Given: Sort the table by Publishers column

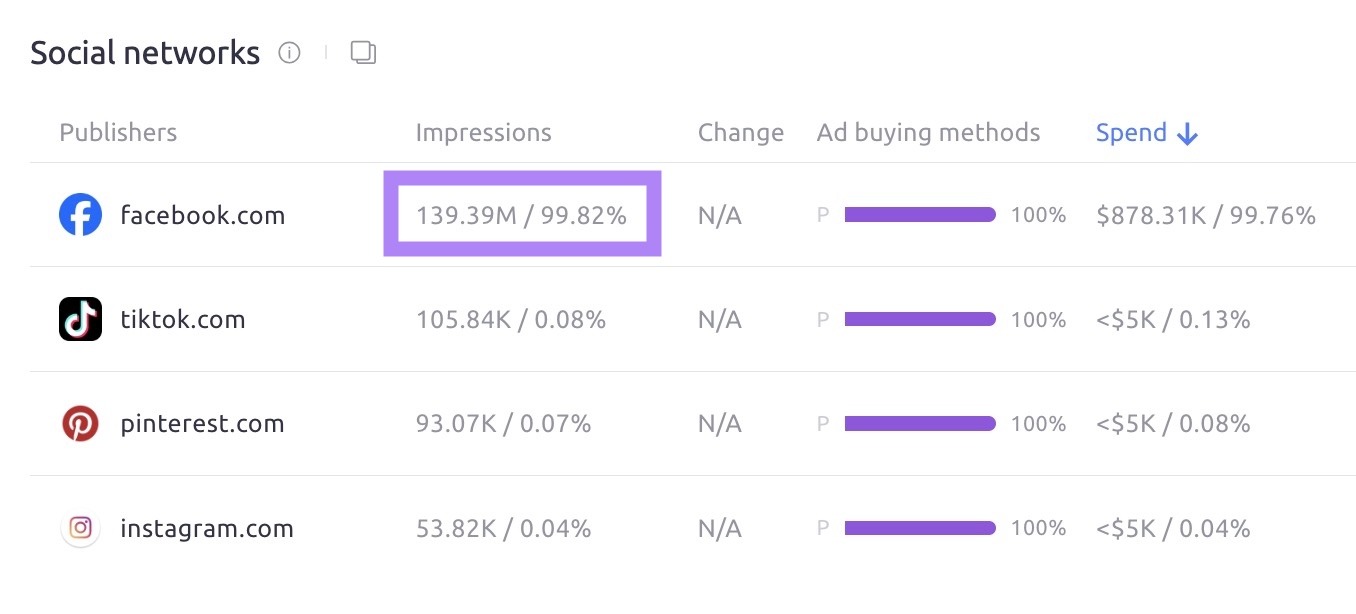Looking at the screenshot, I should (x=118, y=132).
